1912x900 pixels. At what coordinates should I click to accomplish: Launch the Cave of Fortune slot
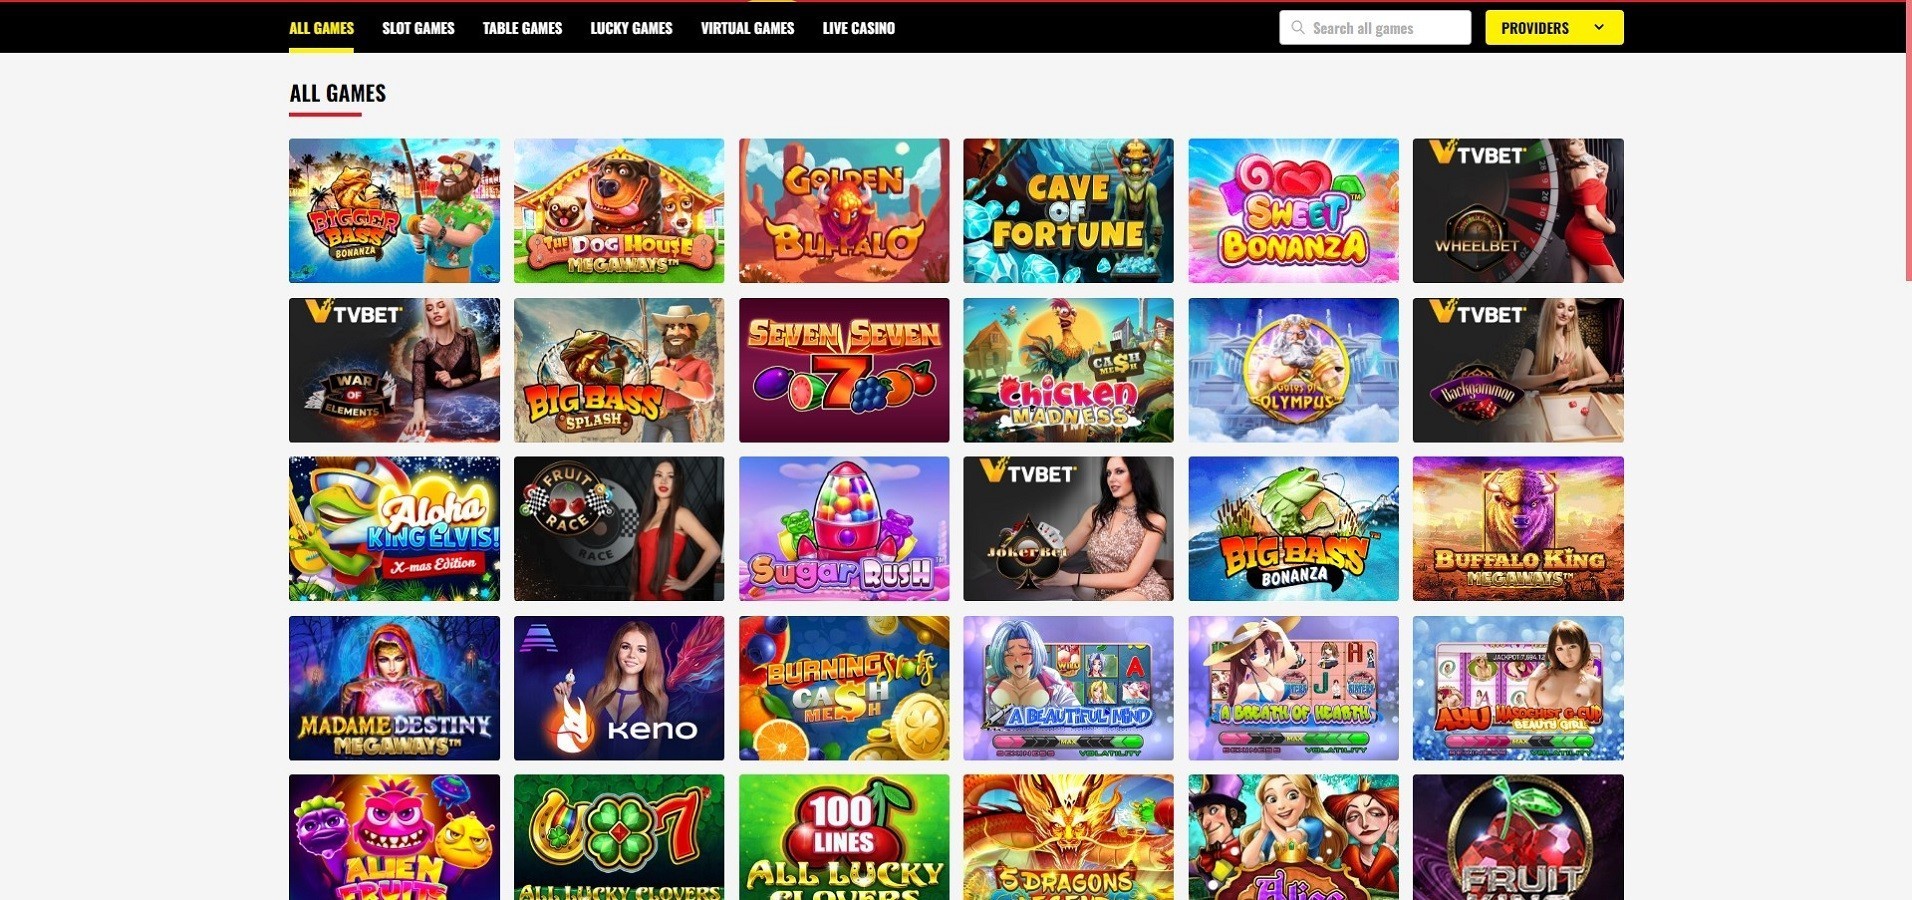pyautogui.click(x=1068, y=211)
